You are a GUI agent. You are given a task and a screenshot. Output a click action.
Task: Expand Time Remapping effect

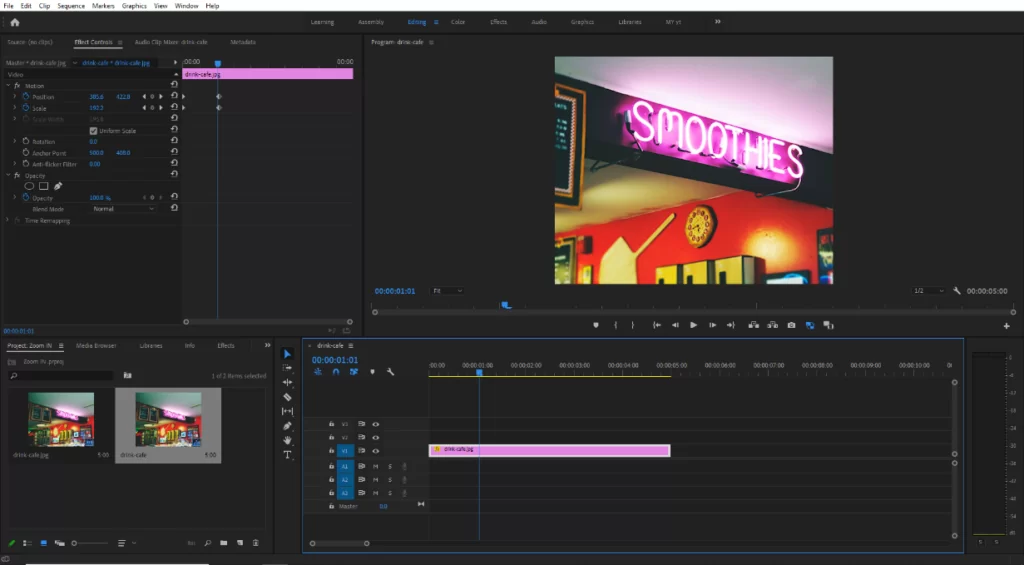(x=8, y=220)
